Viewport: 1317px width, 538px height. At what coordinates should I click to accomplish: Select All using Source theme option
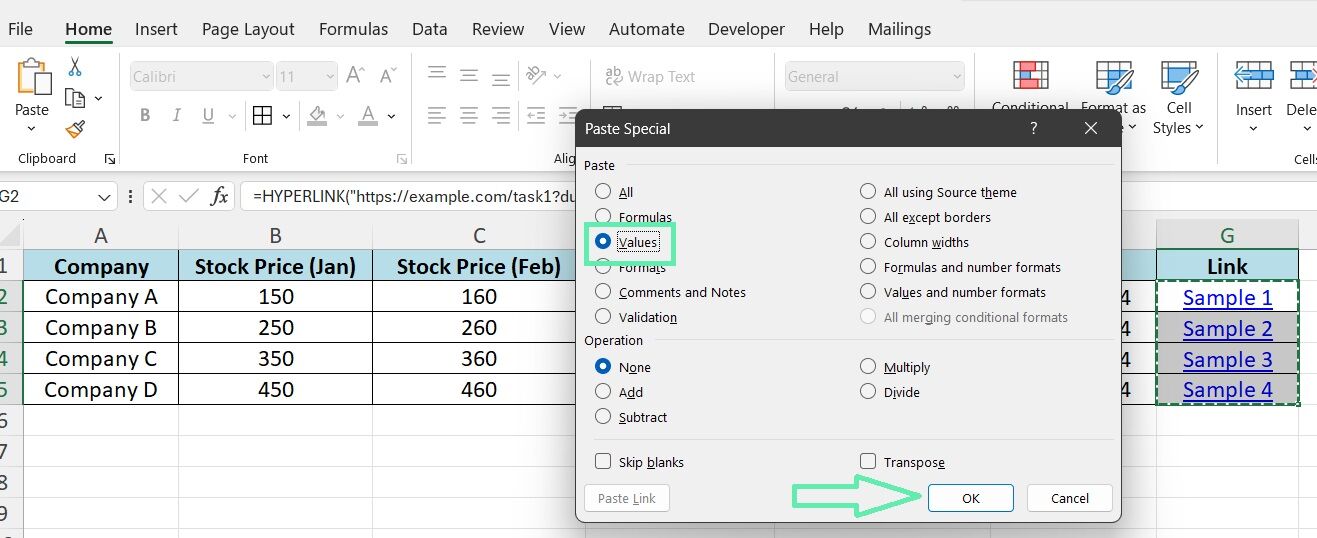click(867, 191)
